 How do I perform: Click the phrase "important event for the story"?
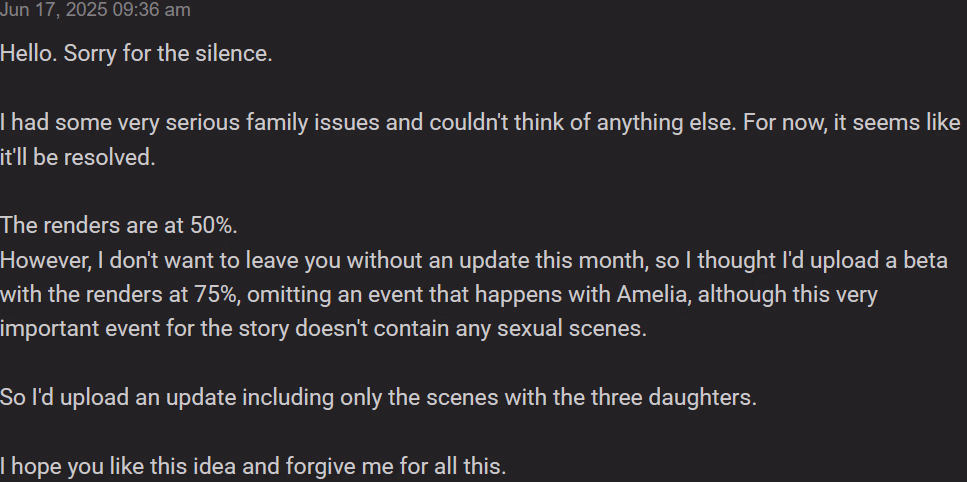[x=144, y=329]
